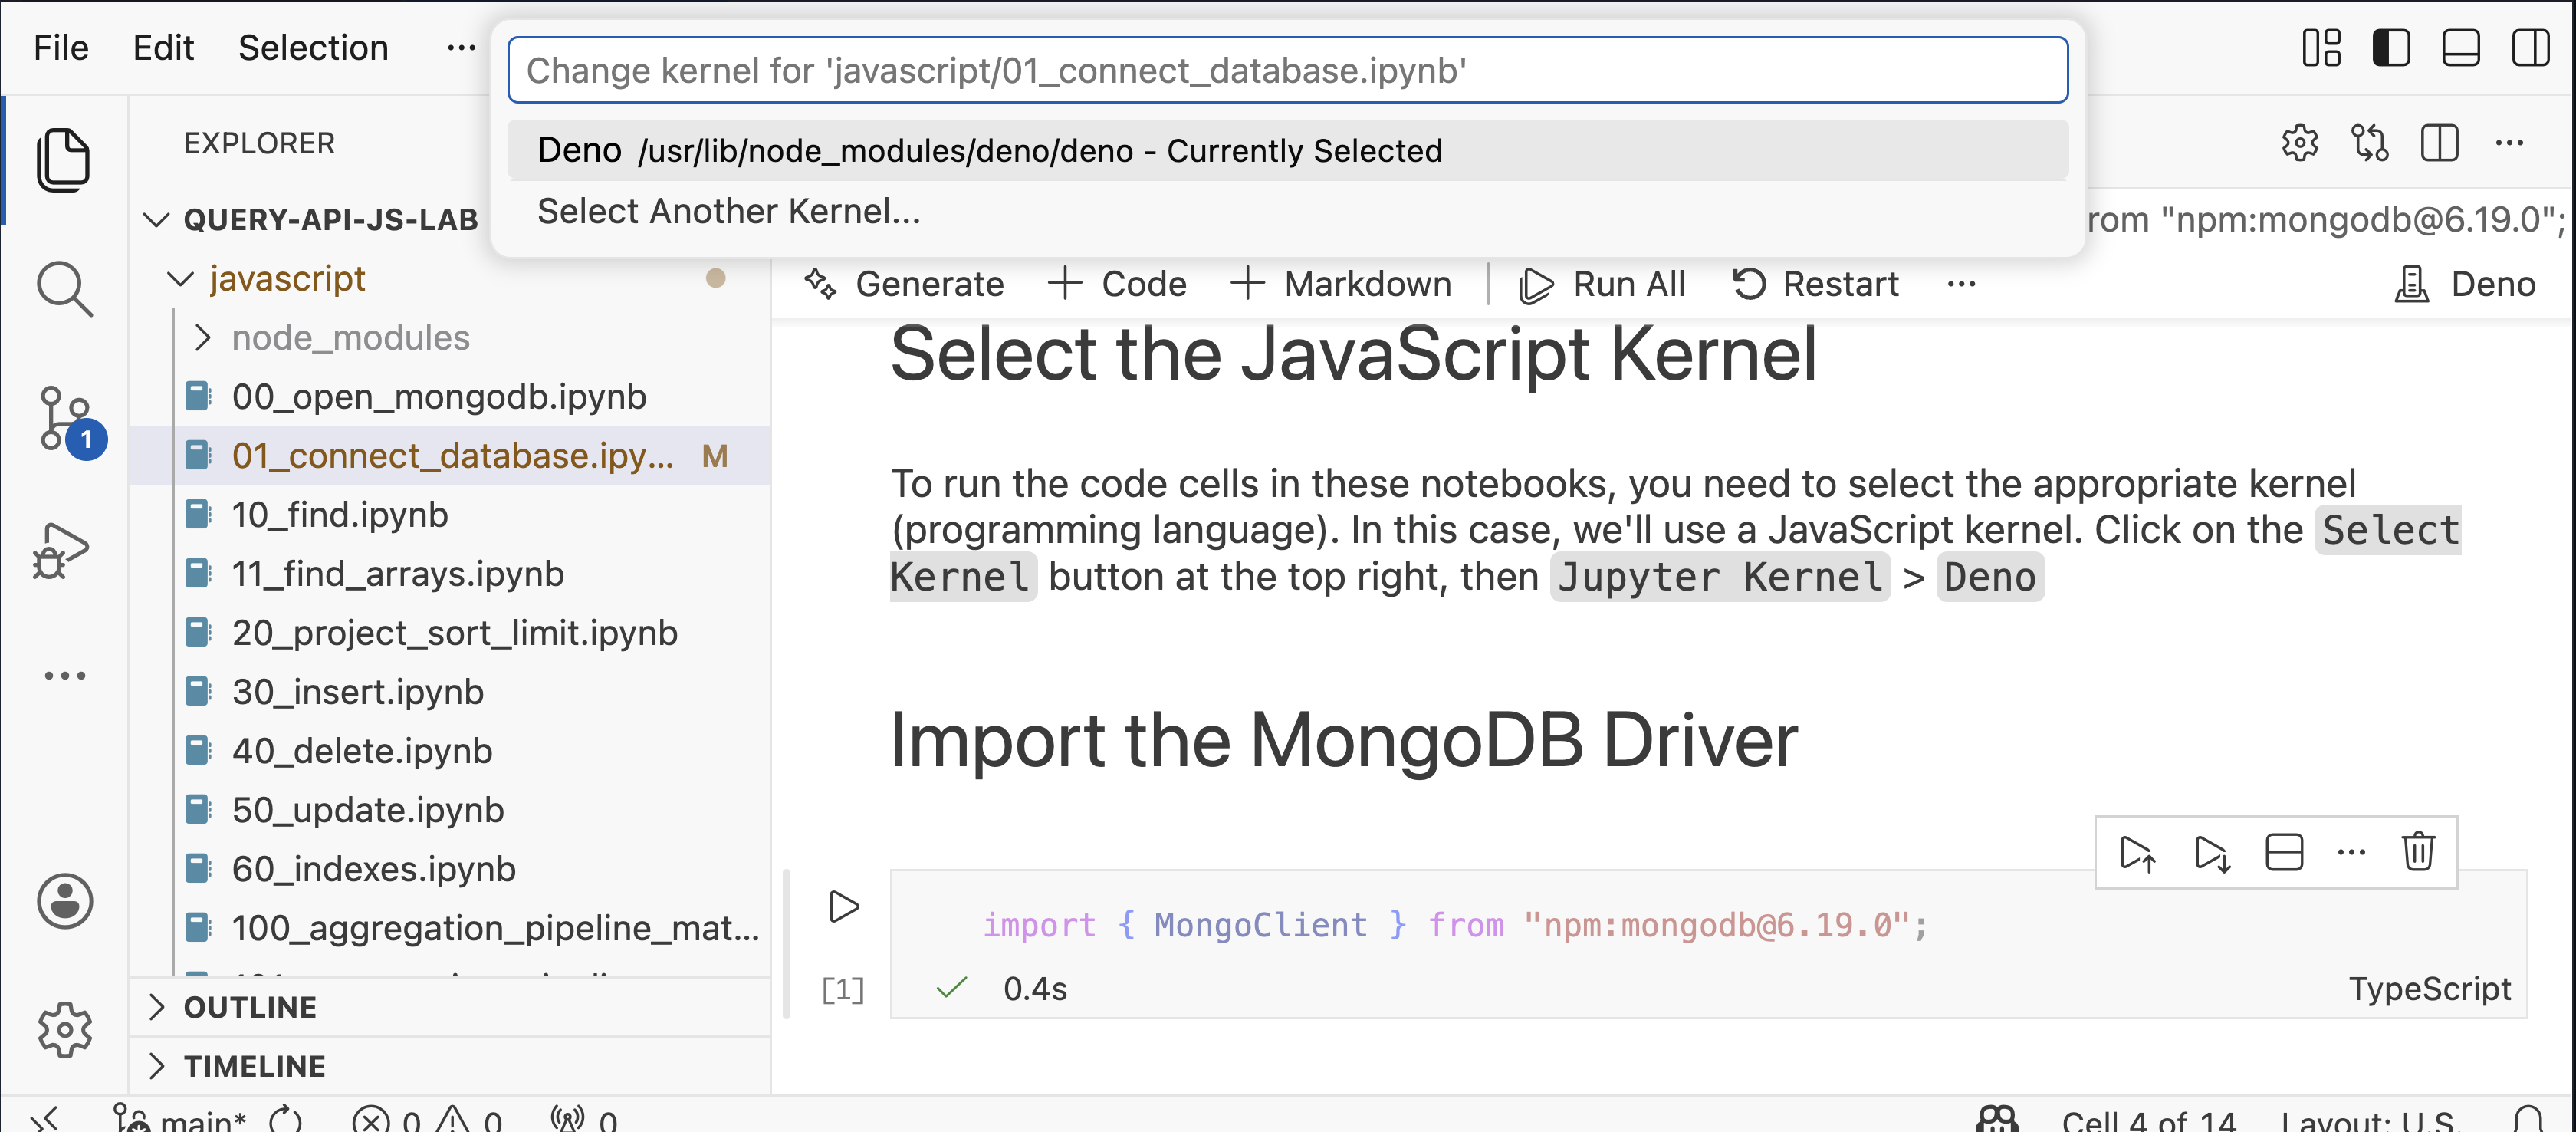This screenshot has height=1132, width=2576.
Task: Toggle the primary sidebar visibility
Action: point(2391,48)
